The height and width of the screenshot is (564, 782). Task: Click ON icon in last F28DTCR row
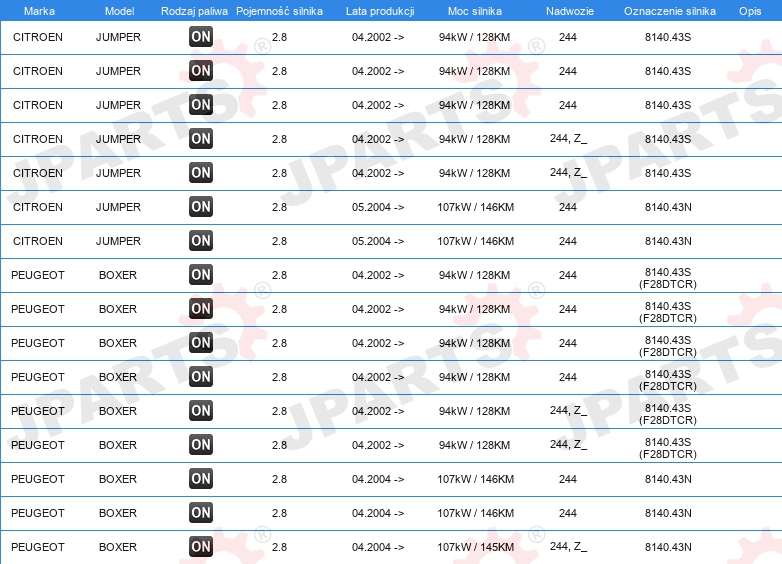[x=201, y=444]
